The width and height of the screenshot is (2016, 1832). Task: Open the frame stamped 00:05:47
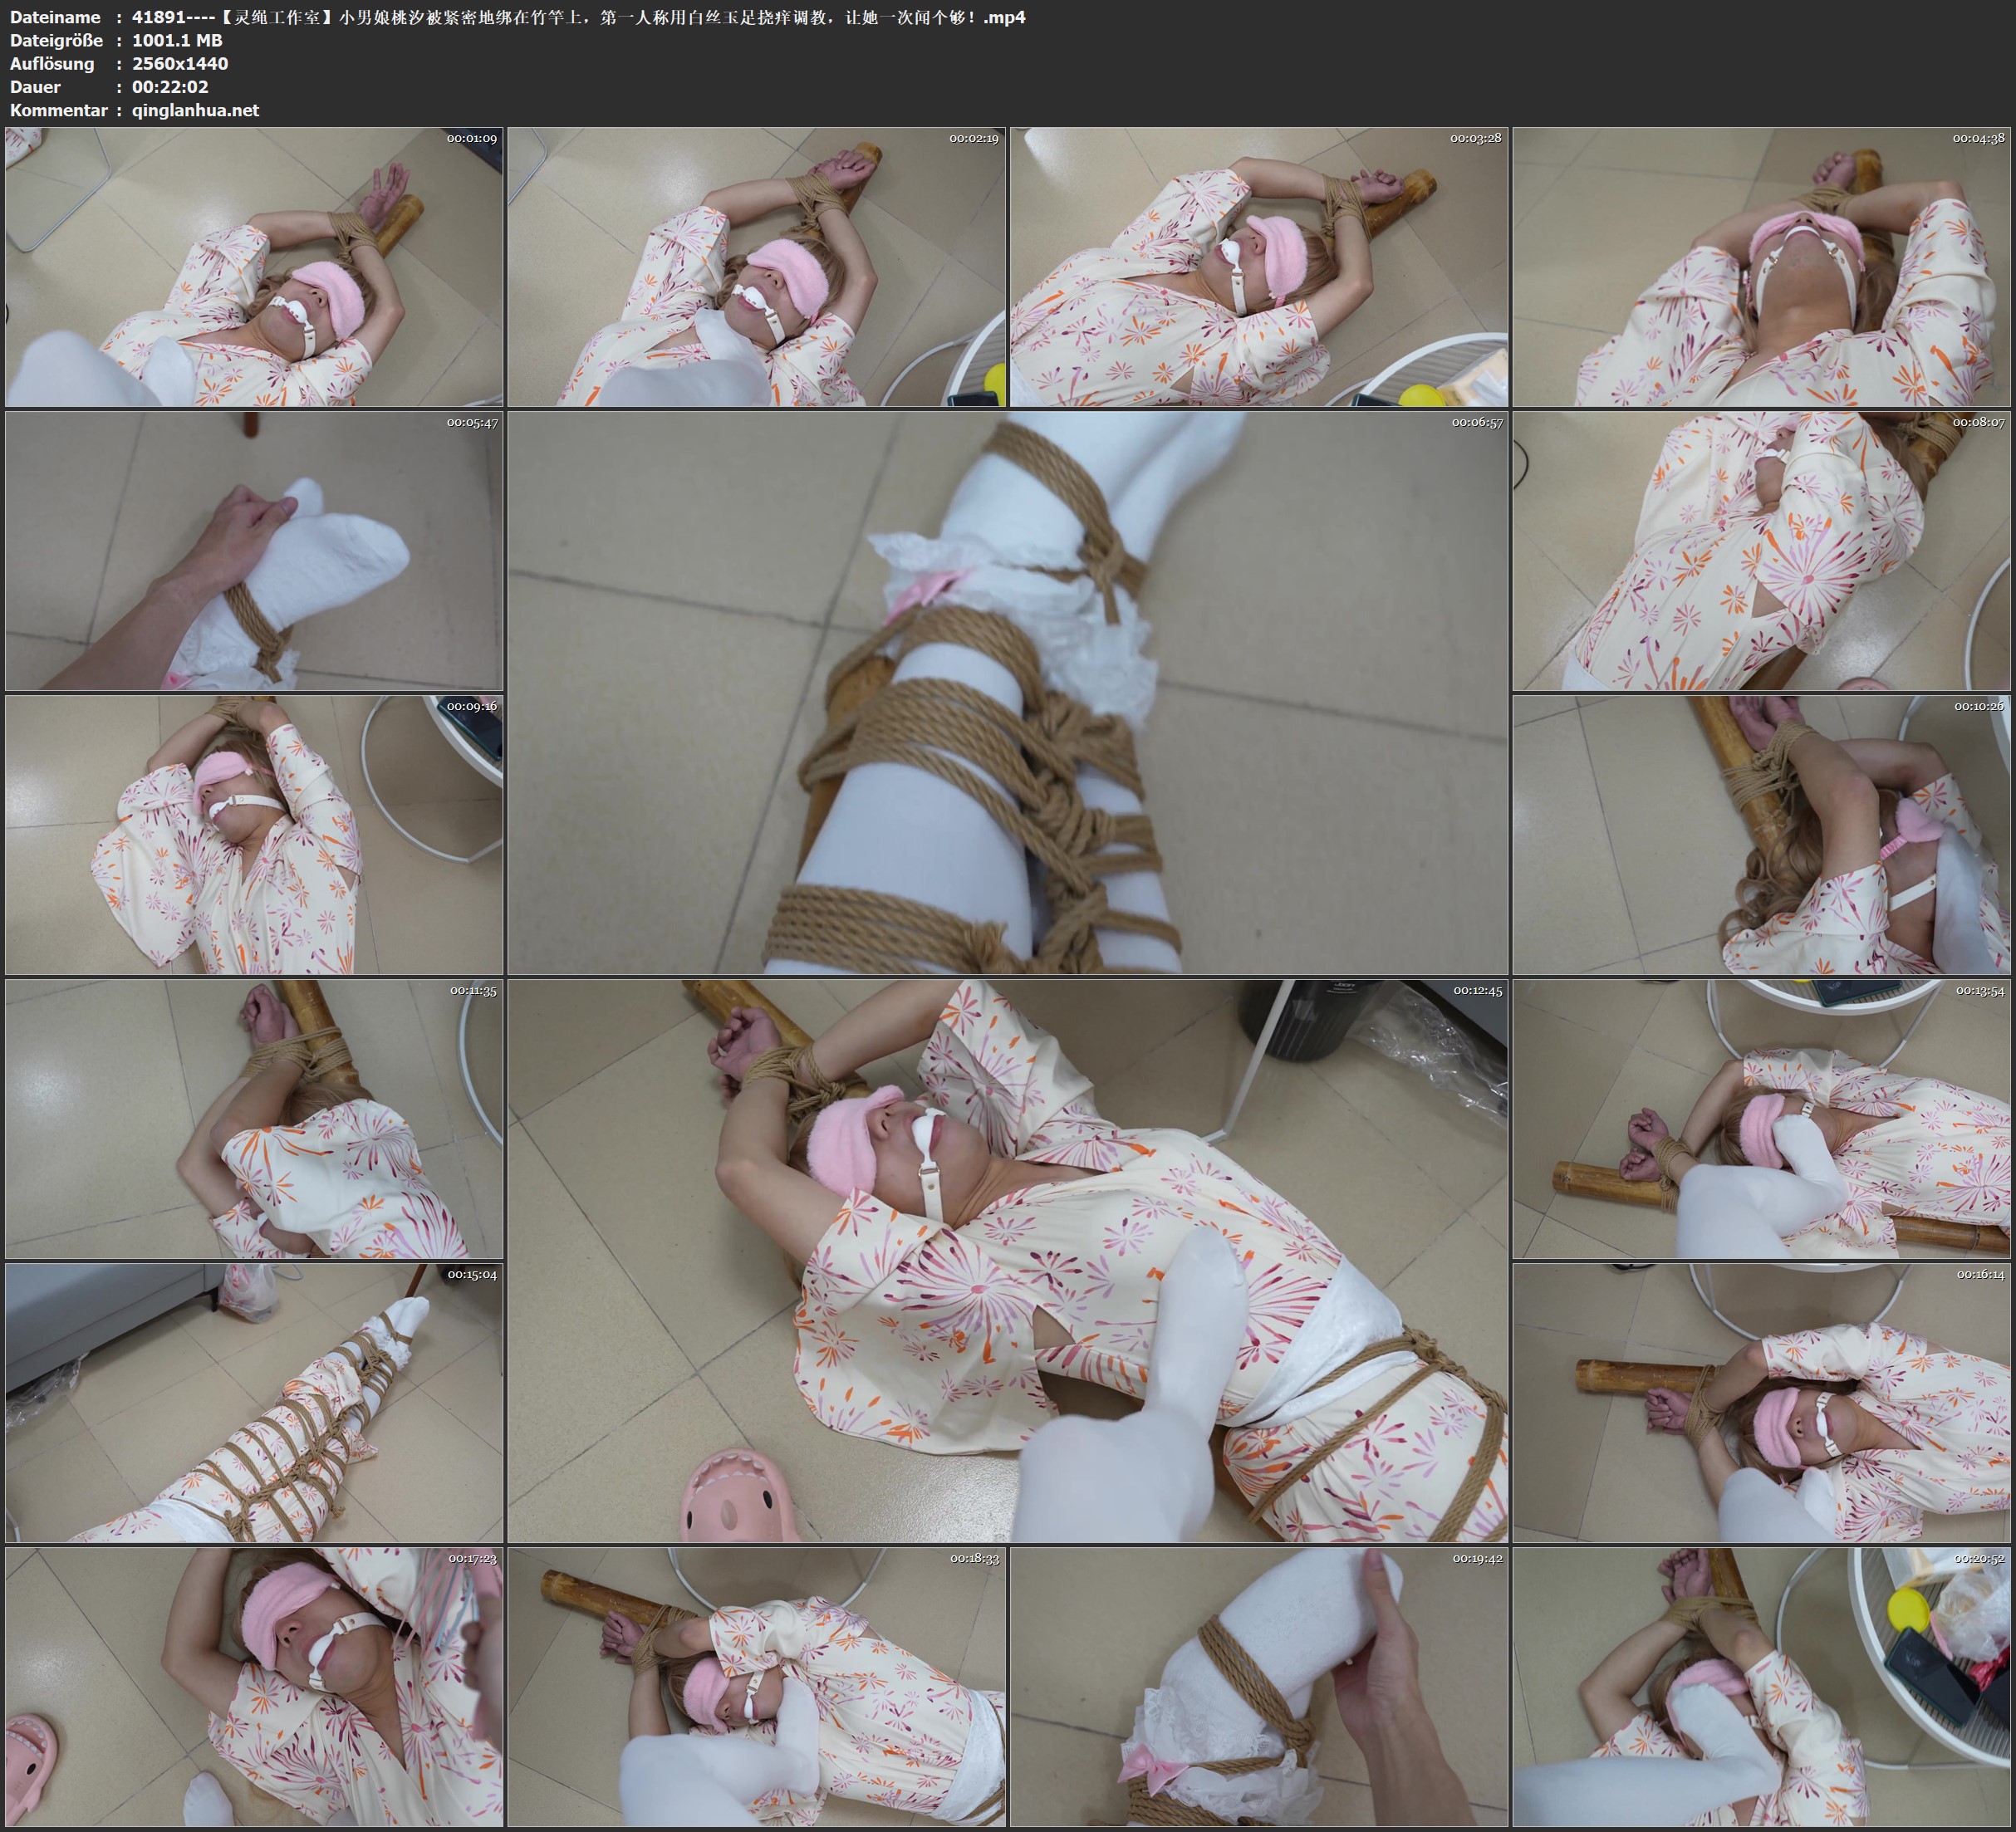coord(254,551)
